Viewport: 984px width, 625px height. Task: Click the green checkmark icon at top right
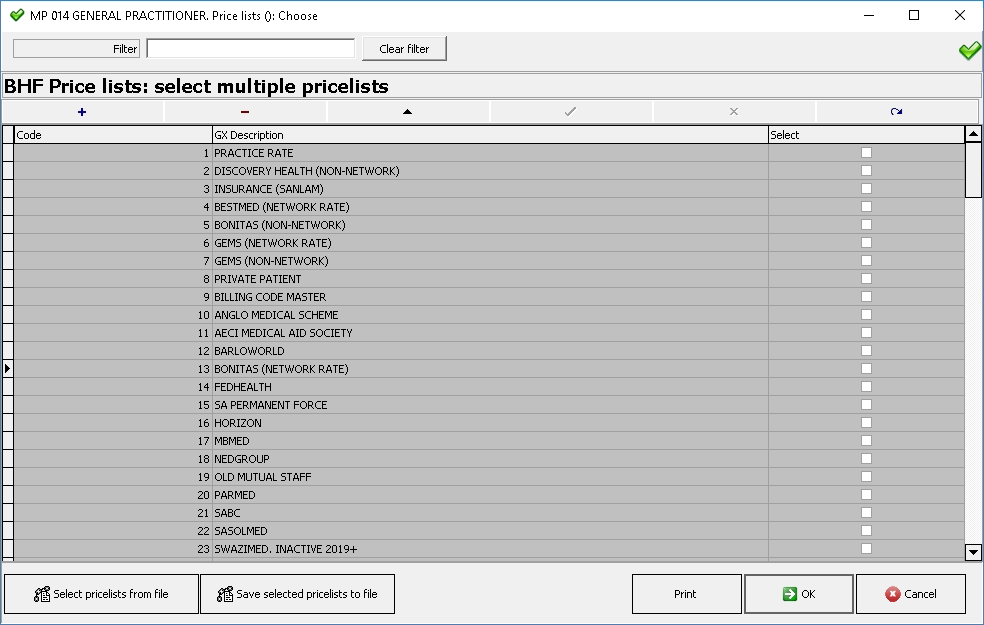pos(970,50)
